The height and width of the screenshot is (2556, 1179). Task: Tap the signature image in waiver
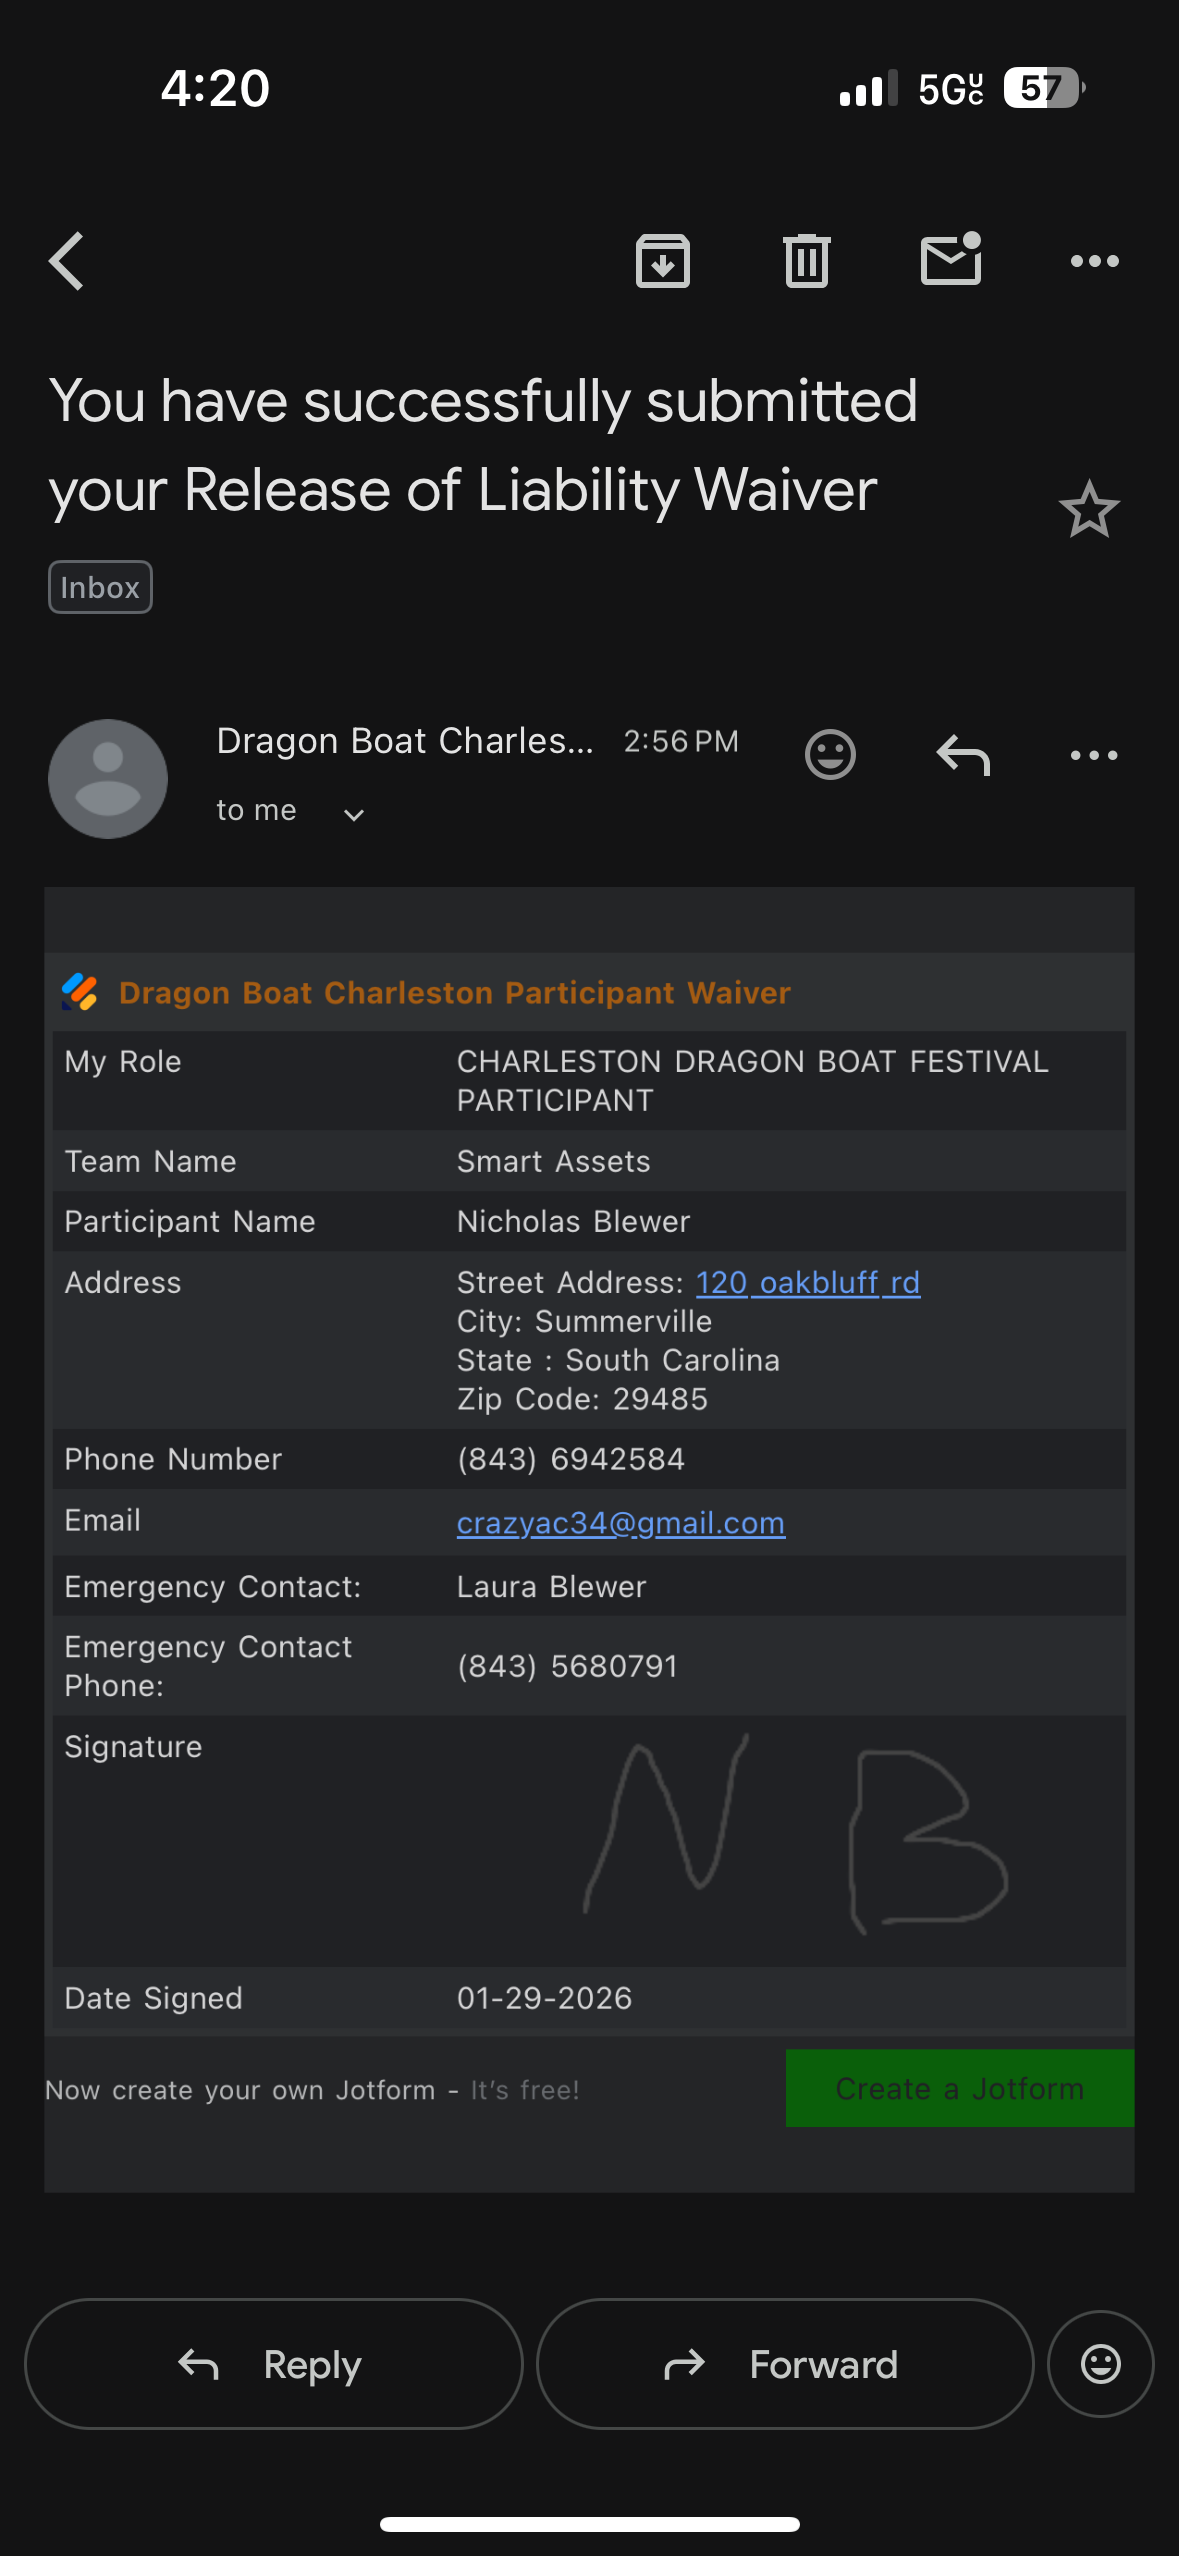click(795, 1835)
